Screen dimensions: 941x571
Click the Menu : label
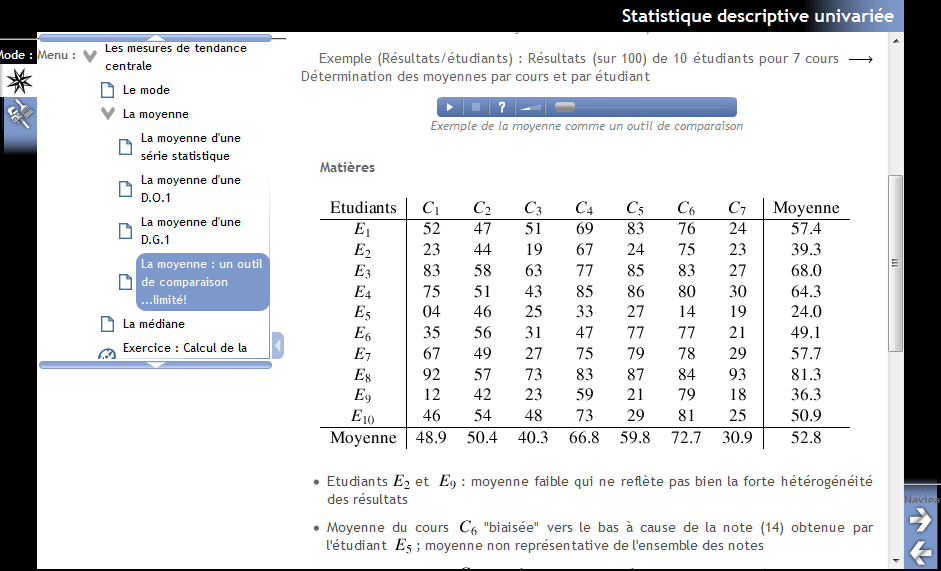pos(56,55)
